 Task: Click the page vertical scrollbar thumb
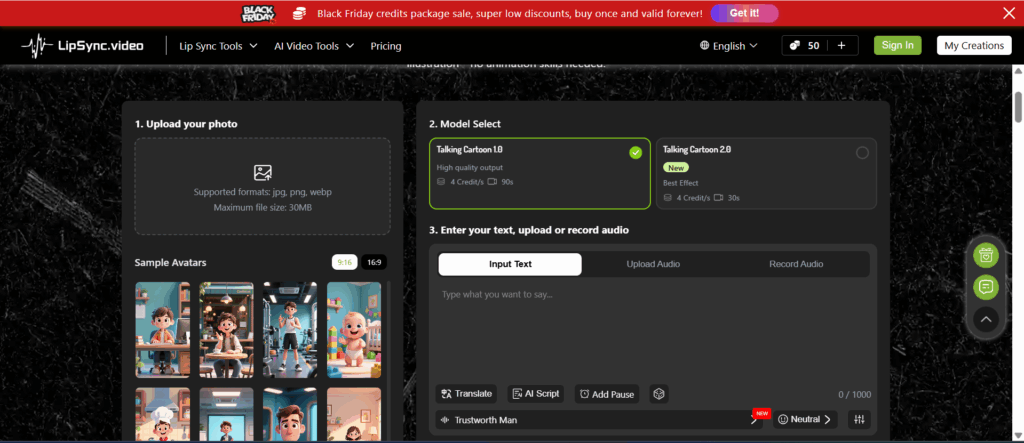click(1018, 107)
